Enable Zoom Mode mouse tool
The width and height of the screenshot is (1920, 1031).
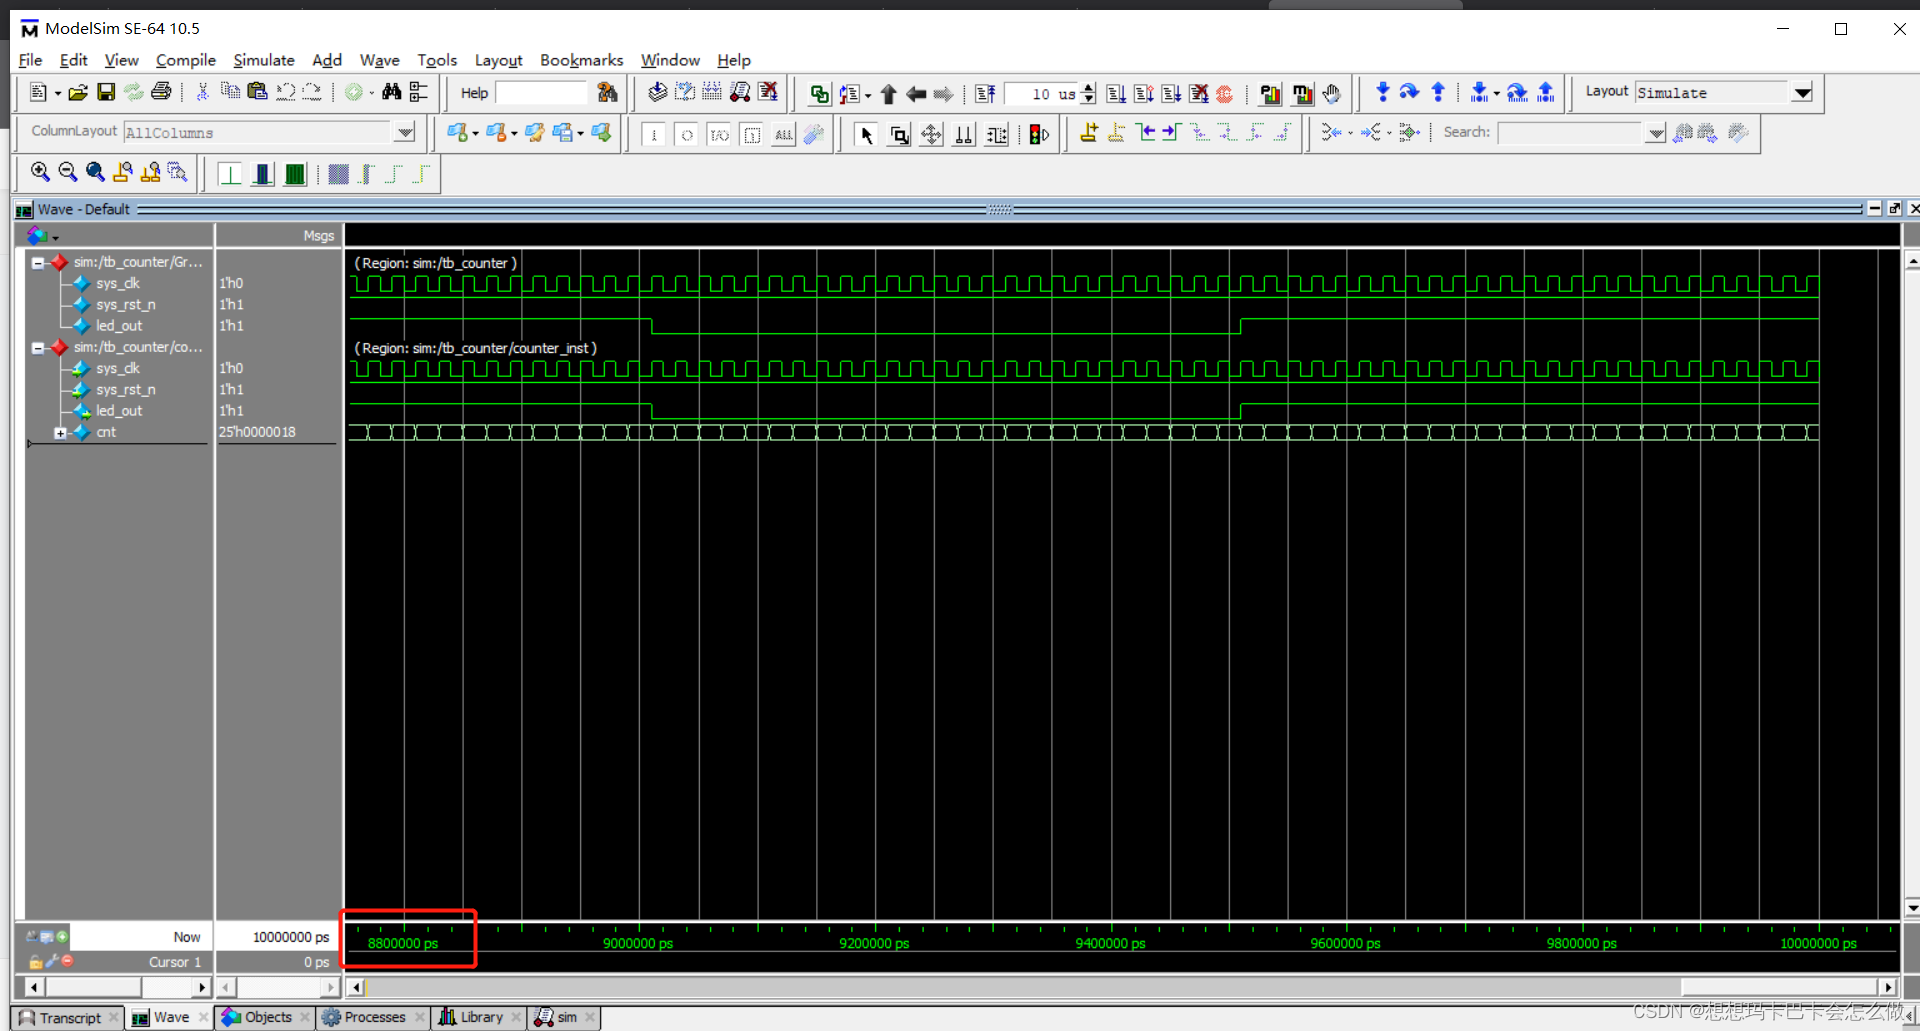pyautogui.click(x=899, y=134)
